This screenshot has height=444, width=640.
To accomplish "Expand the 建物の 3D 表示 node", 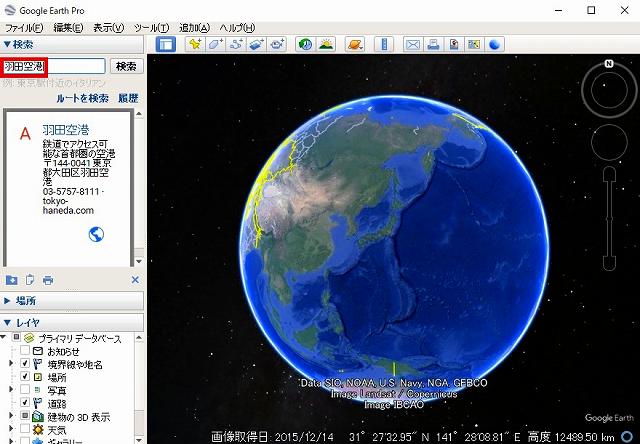I will coord(11,415).
